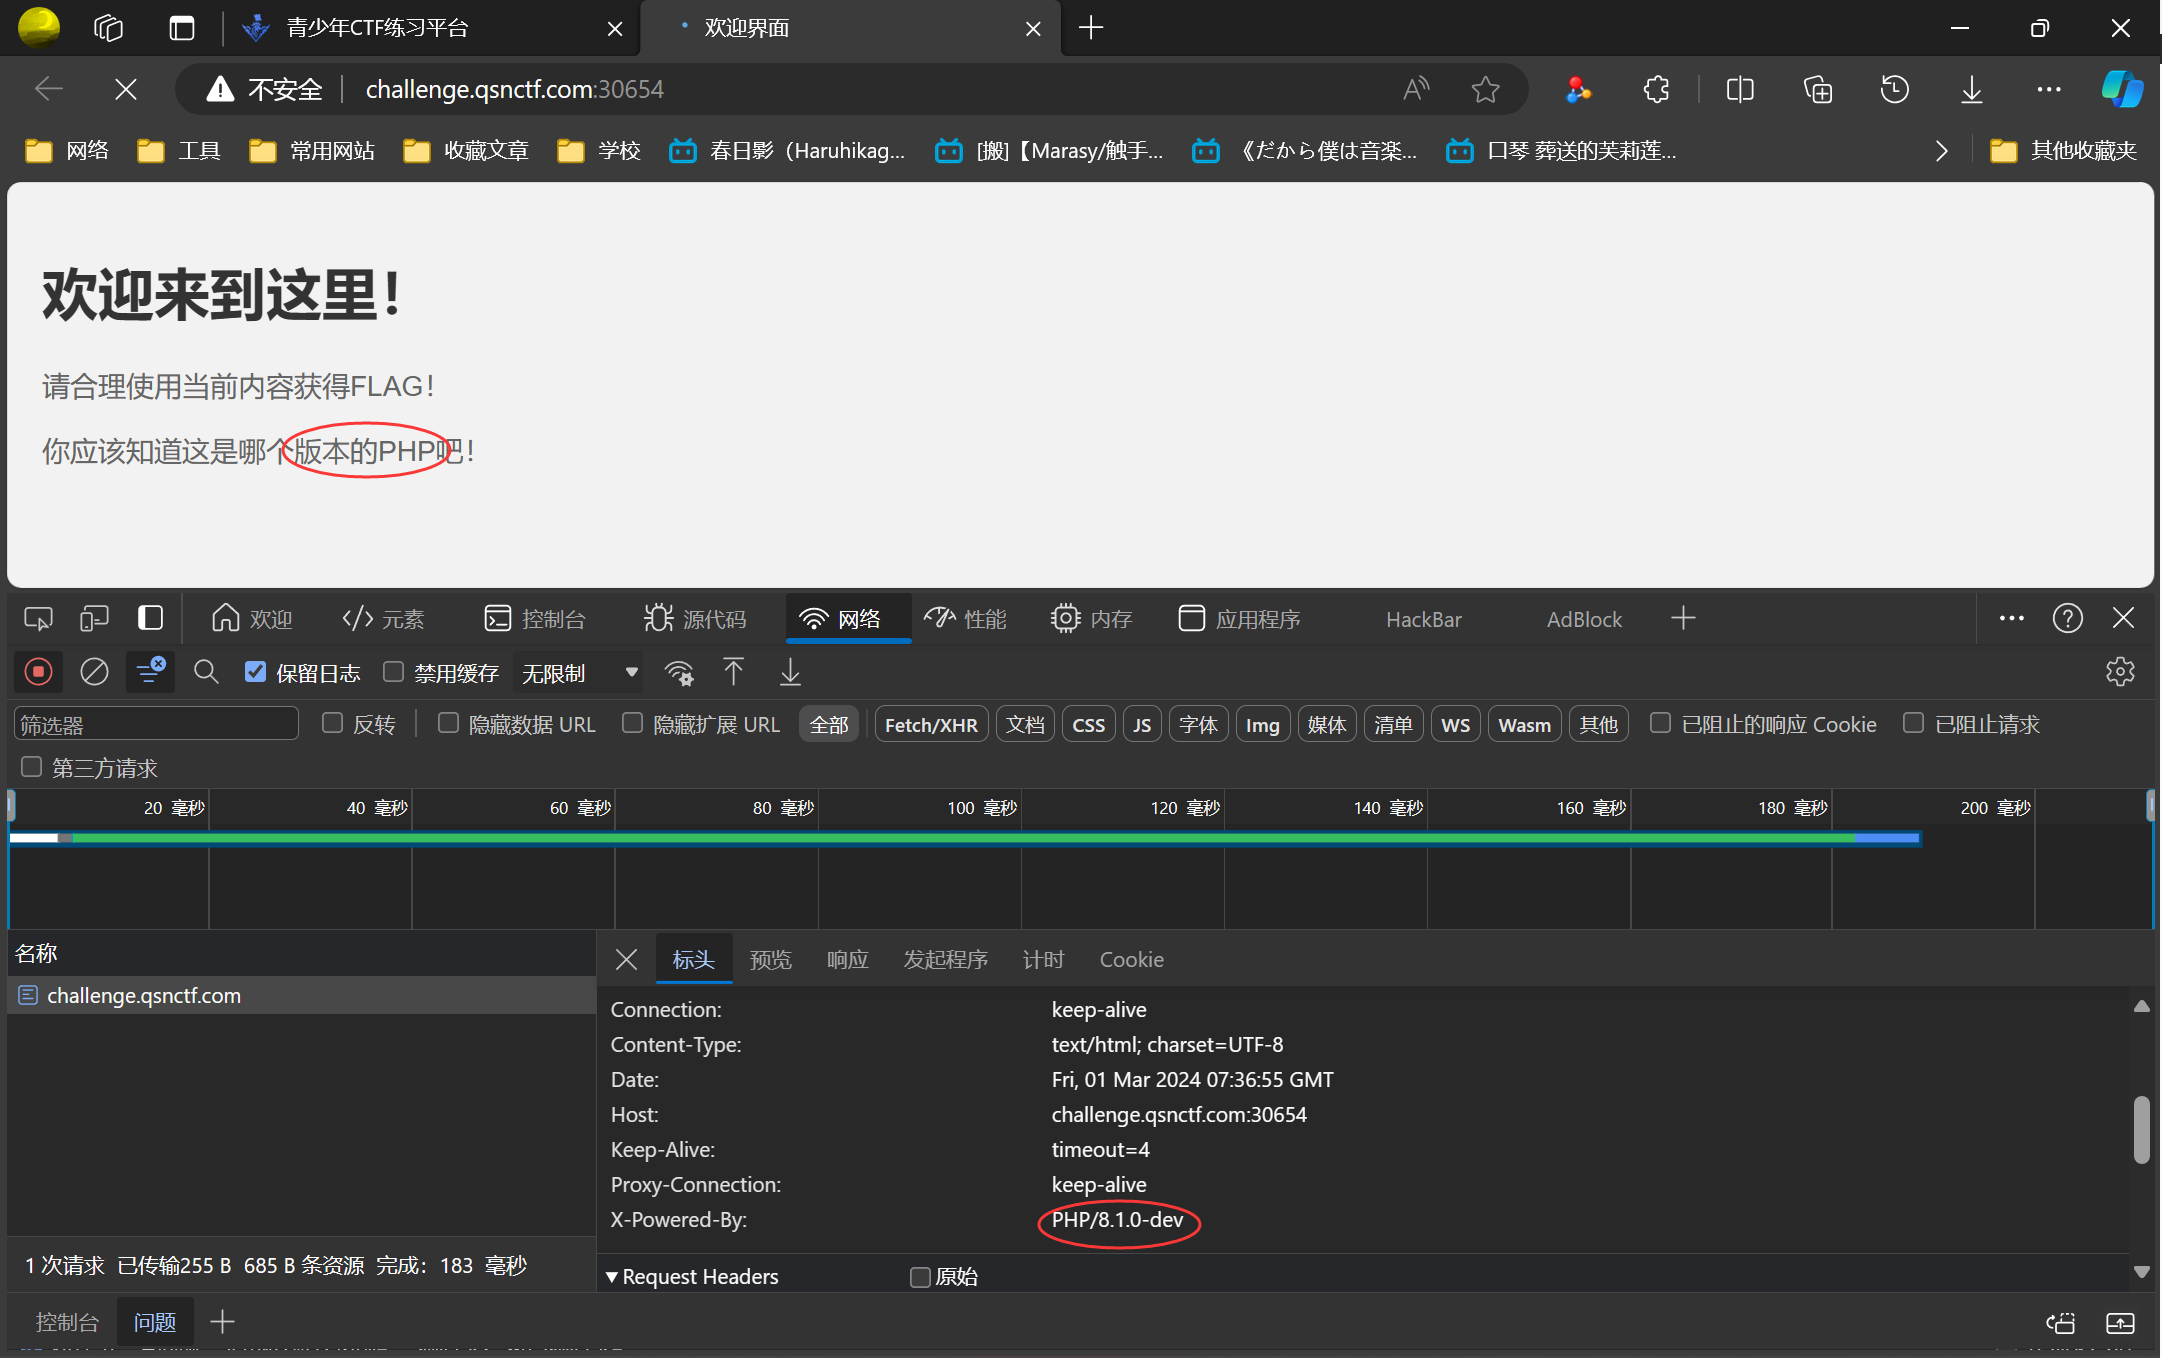Viewport: 2162px width, 1358px height.
Task: Click the 筛选器 filter input field
Action: [156, 724]
